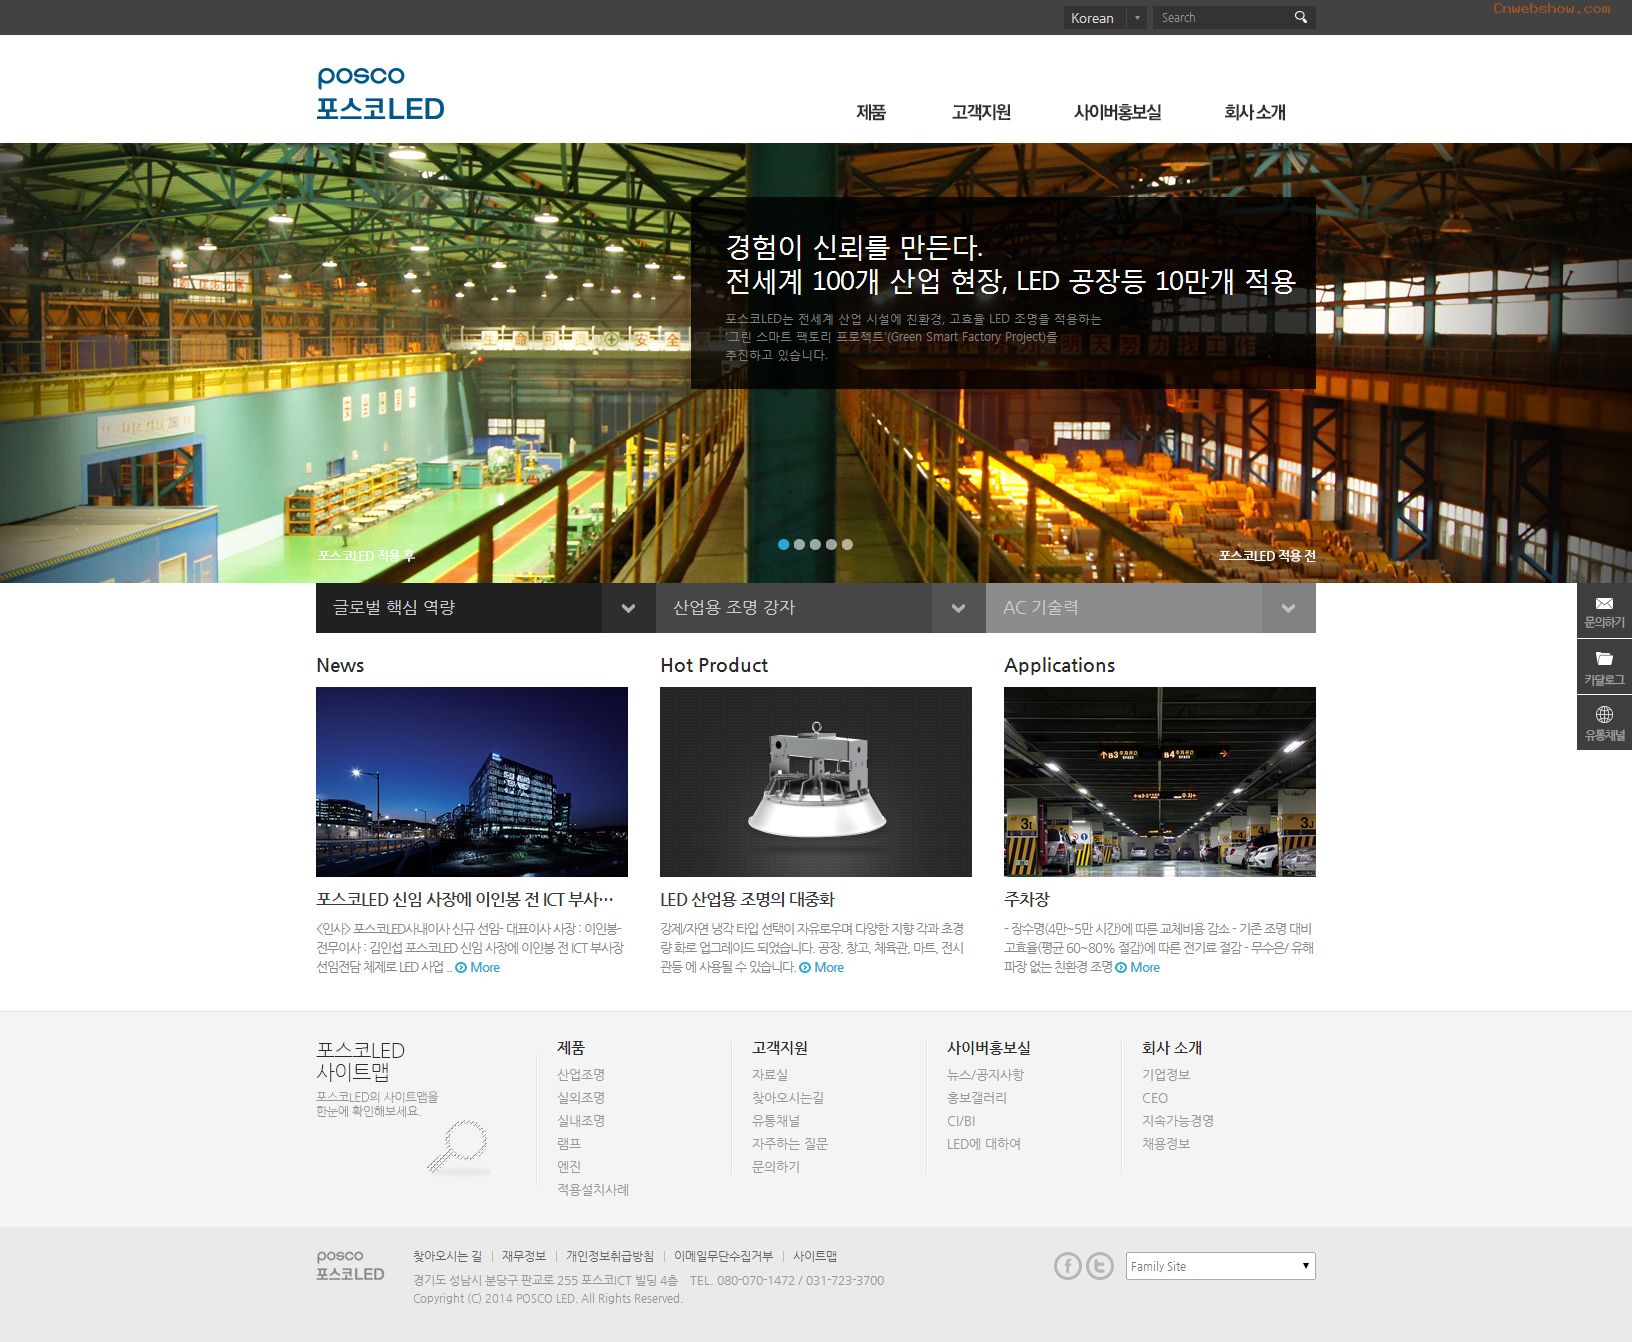The image size is (1632, 1342).
Task: Click the sitemap magnifying glass graphic
Action: click(458, 1146)
